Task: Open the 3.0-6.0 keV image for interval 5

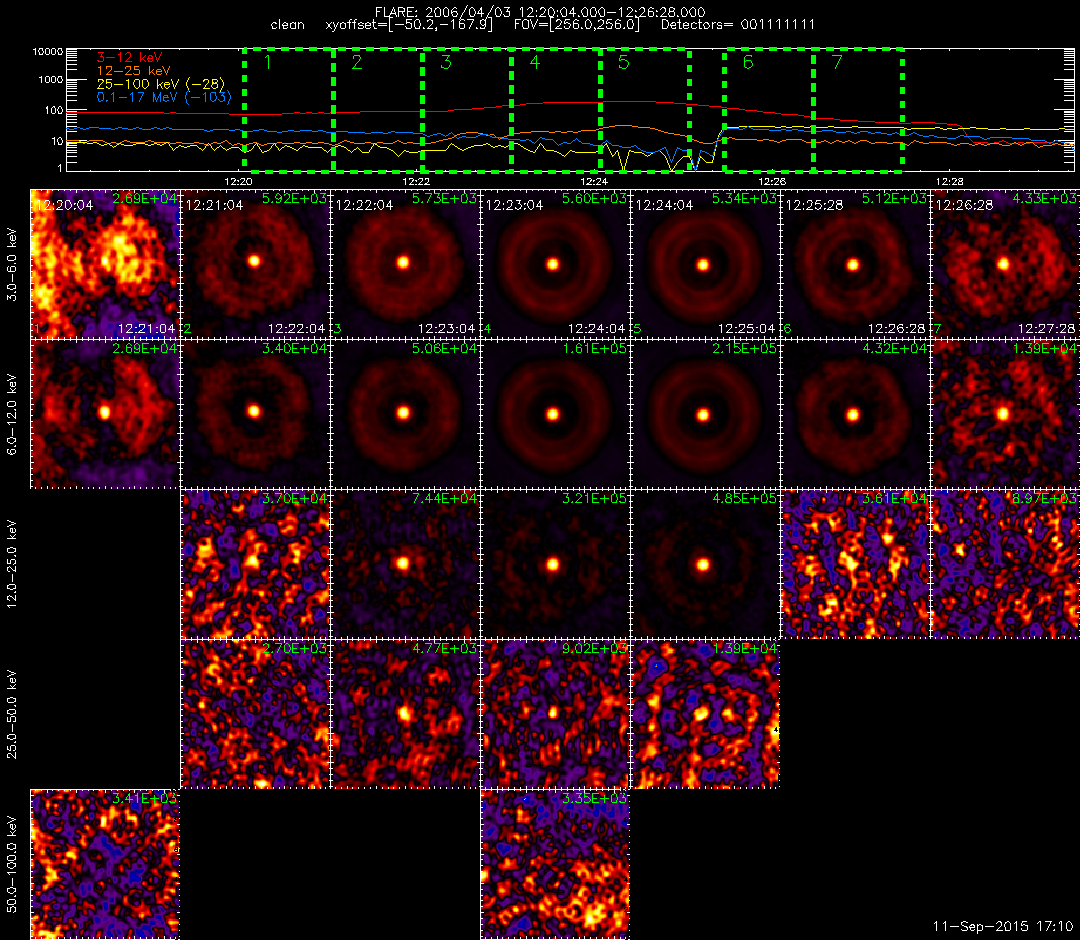Action: [705, 264]
